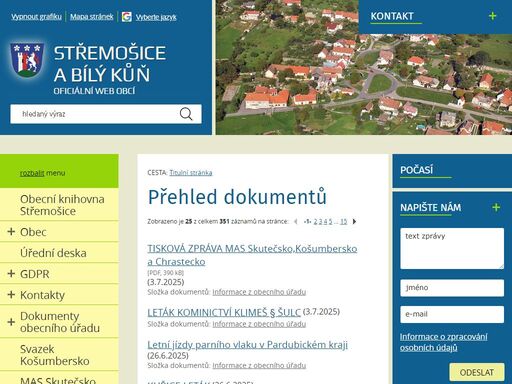Expand the GDPR submenu plus
Screen dimensions: 512x384
pos(11,273)
